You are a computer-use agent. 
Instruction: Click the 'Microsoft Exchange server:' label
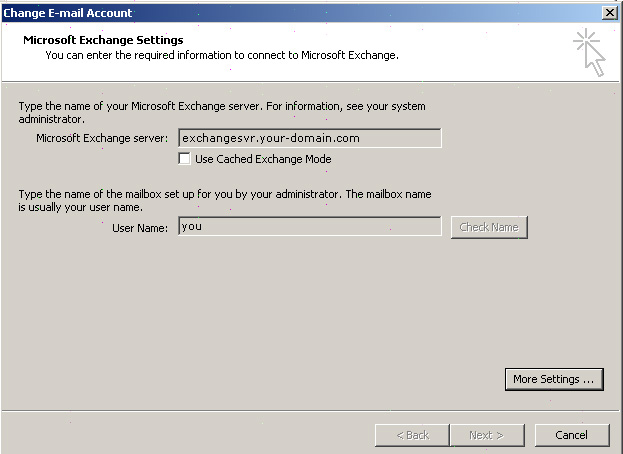tap(102, 138)
